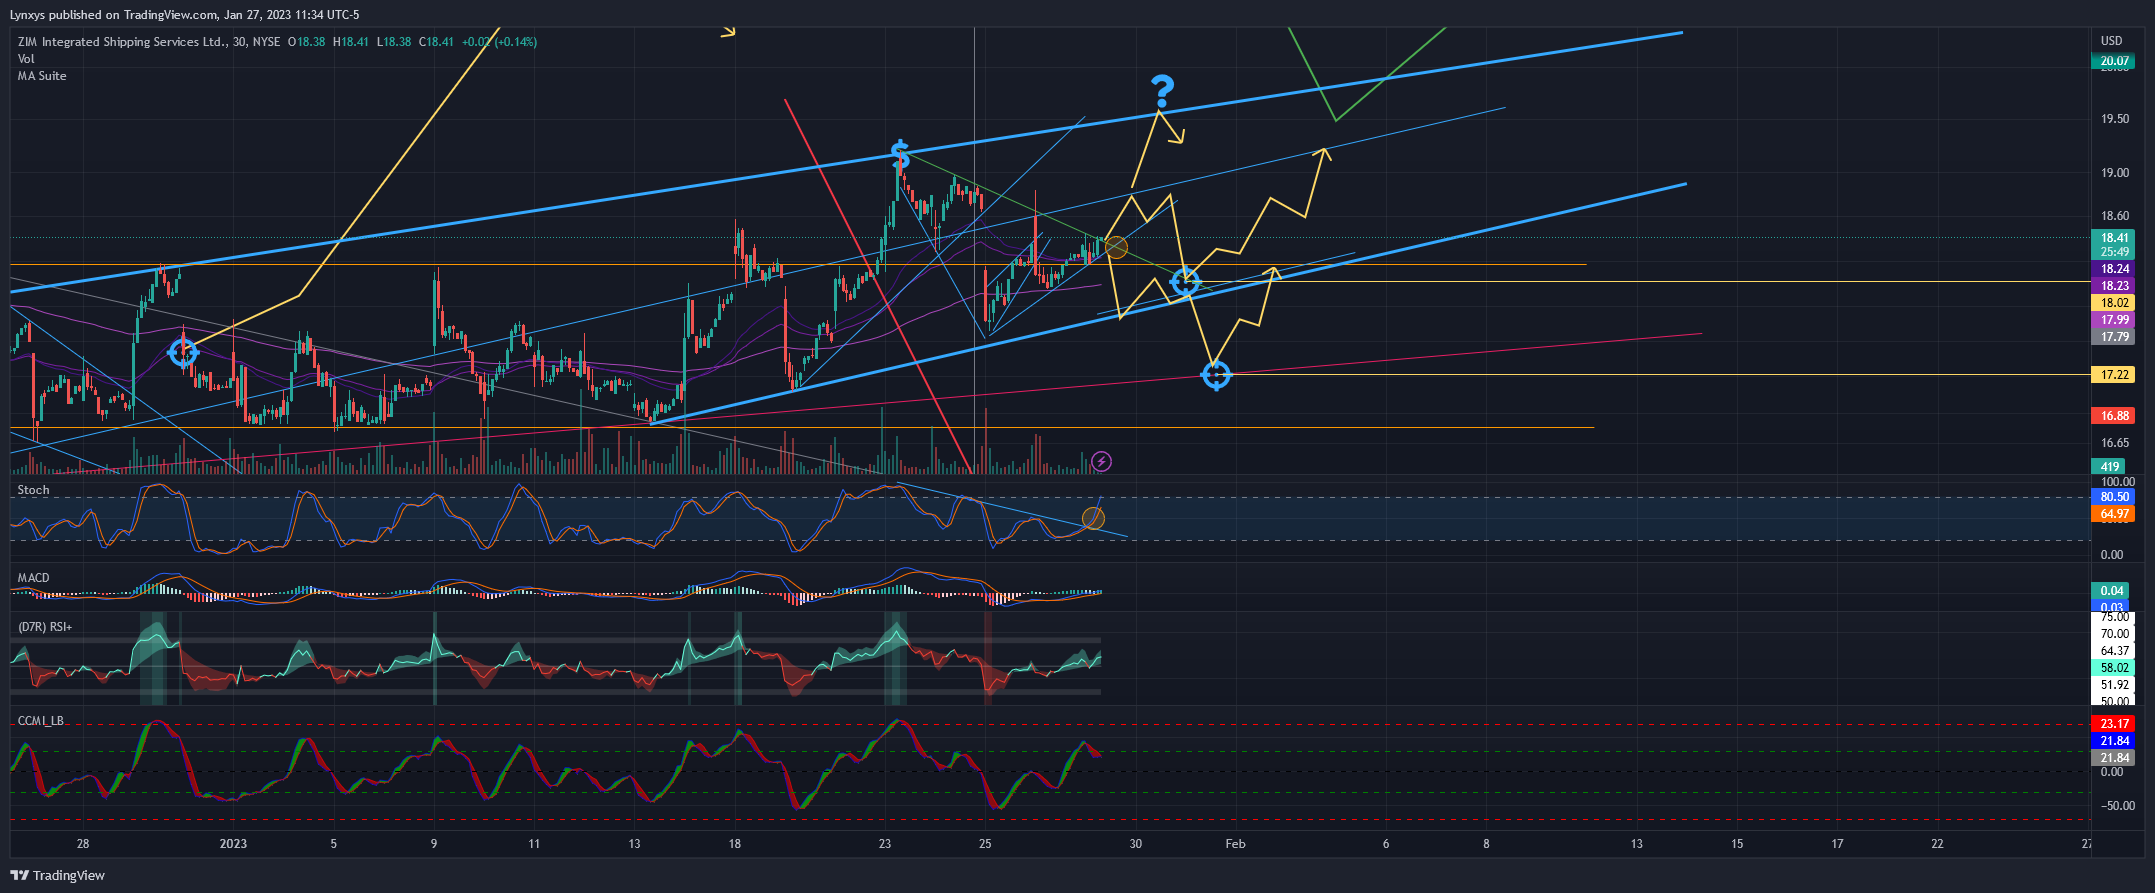Click the 2023 label on the time axis
This screenshot has height=893, width=2155.
[233, 844]
